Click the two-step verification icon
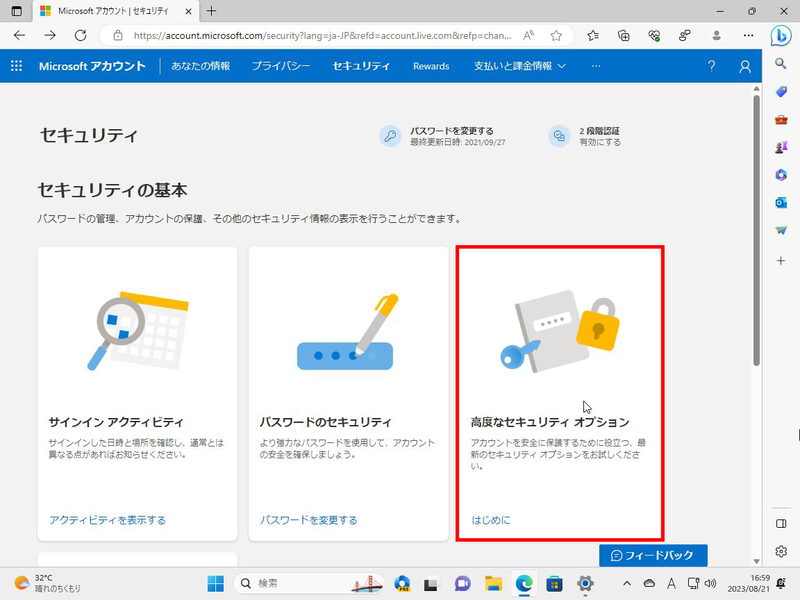 click(559, 136)
